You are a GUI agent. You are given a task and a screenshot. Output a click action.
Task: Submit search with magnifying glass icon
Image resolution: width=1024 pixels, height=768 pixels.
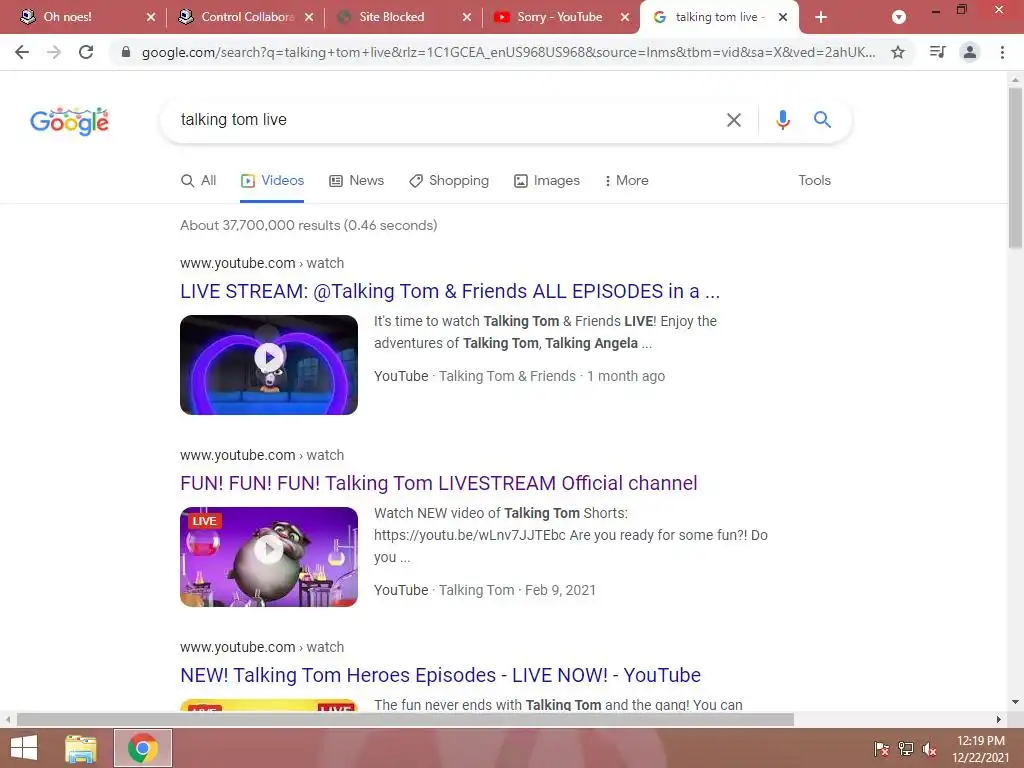point(822,120)
